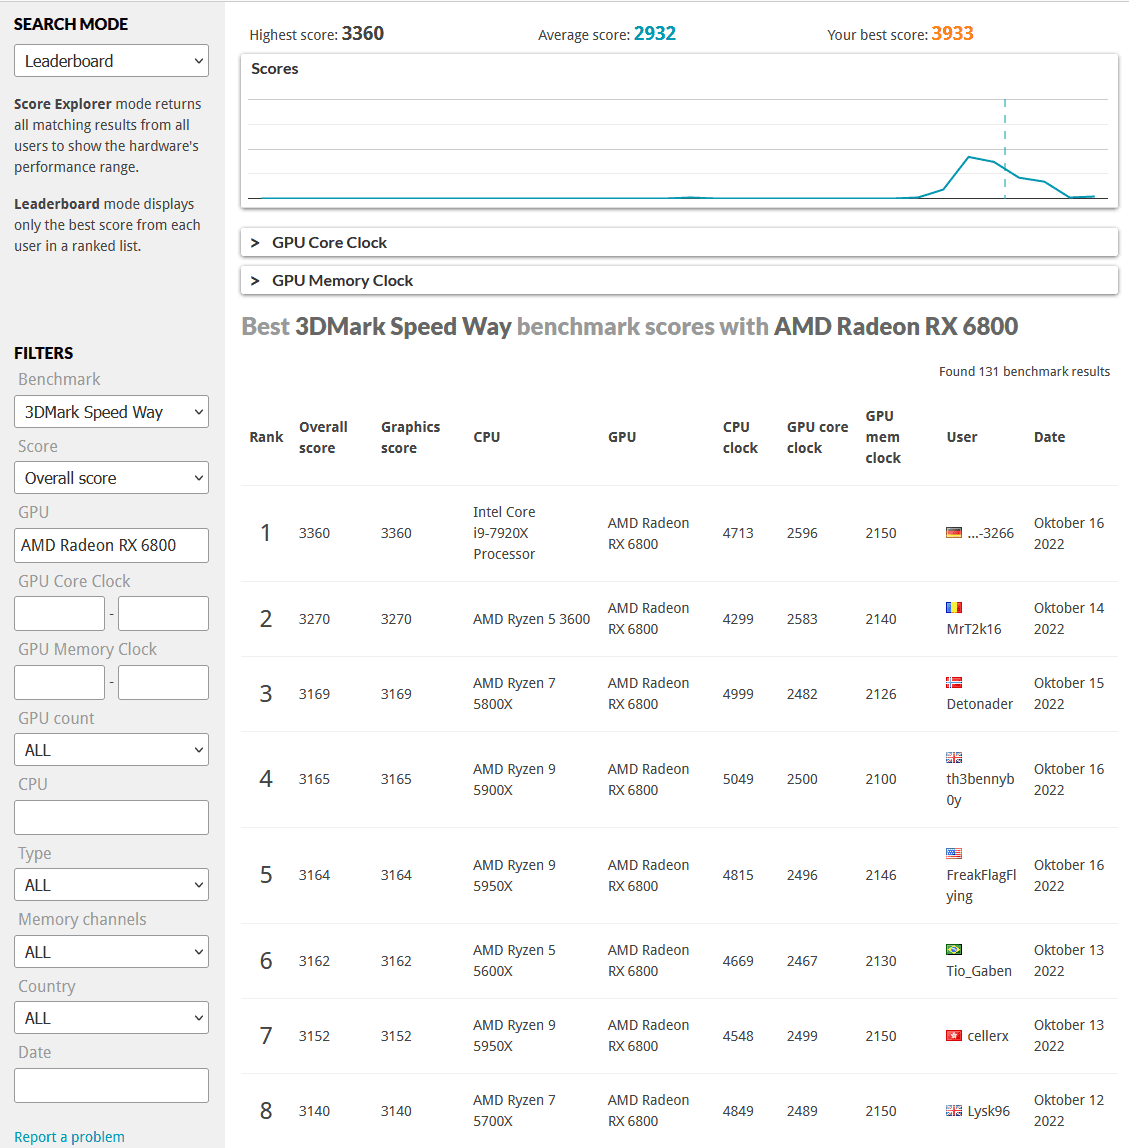Click the Romanian flag above MrT2k16
This screenshot has height=1148, width=1129.
click(954, 608)
